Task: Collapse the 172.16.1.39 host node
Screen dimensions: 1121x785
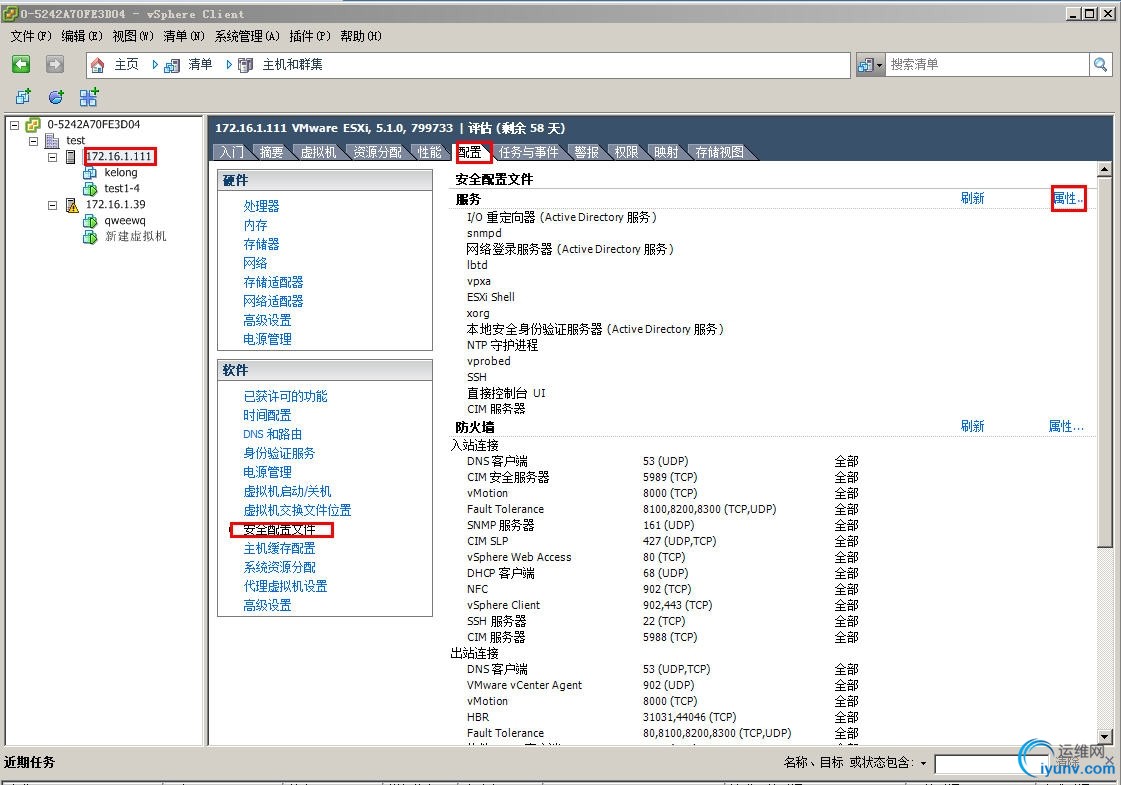Action: point(52,205)
